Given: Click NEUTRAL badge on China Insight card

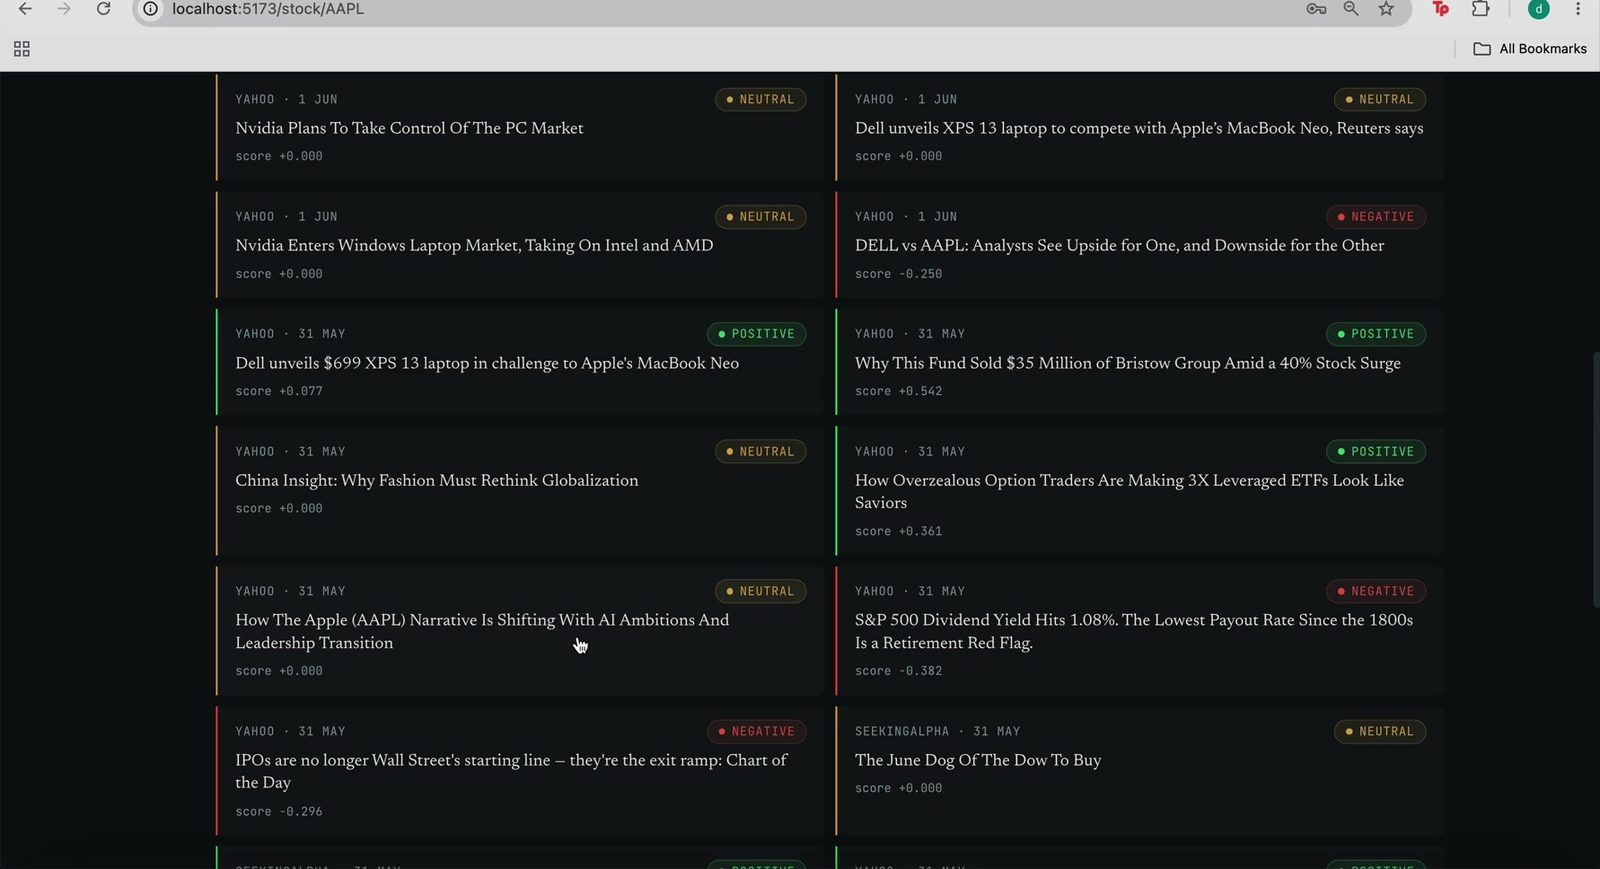Looking at the screenshot, I should point(760,452).
